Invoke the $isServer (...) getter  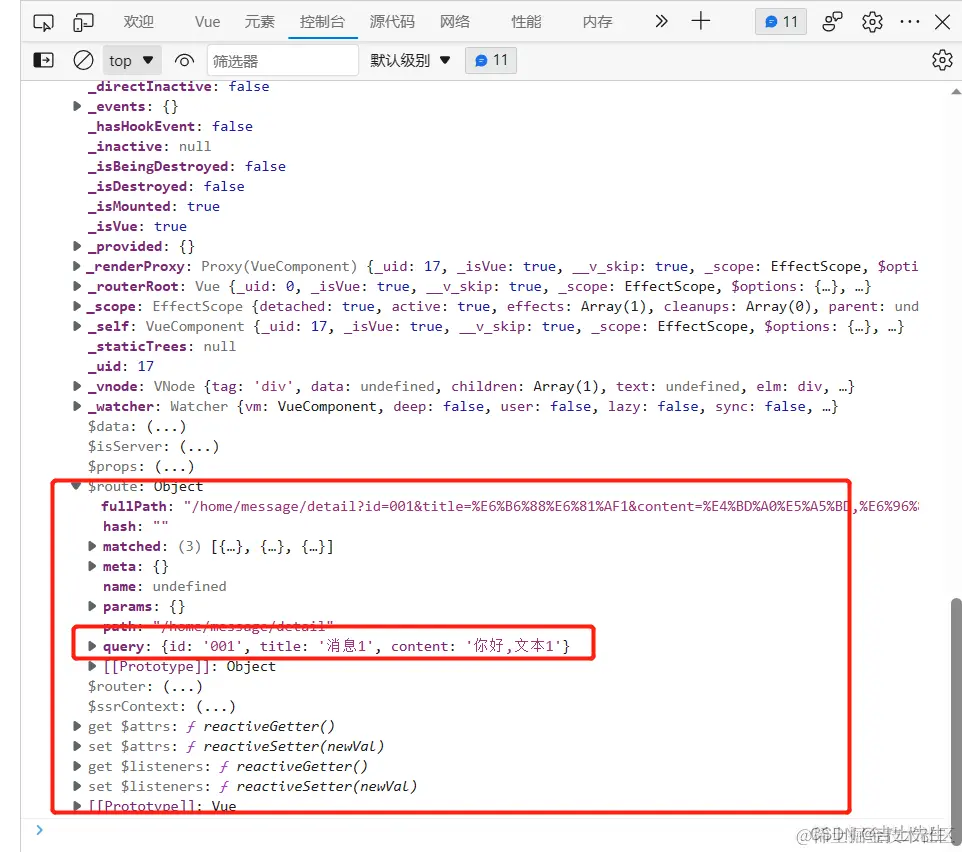[199, 447]
